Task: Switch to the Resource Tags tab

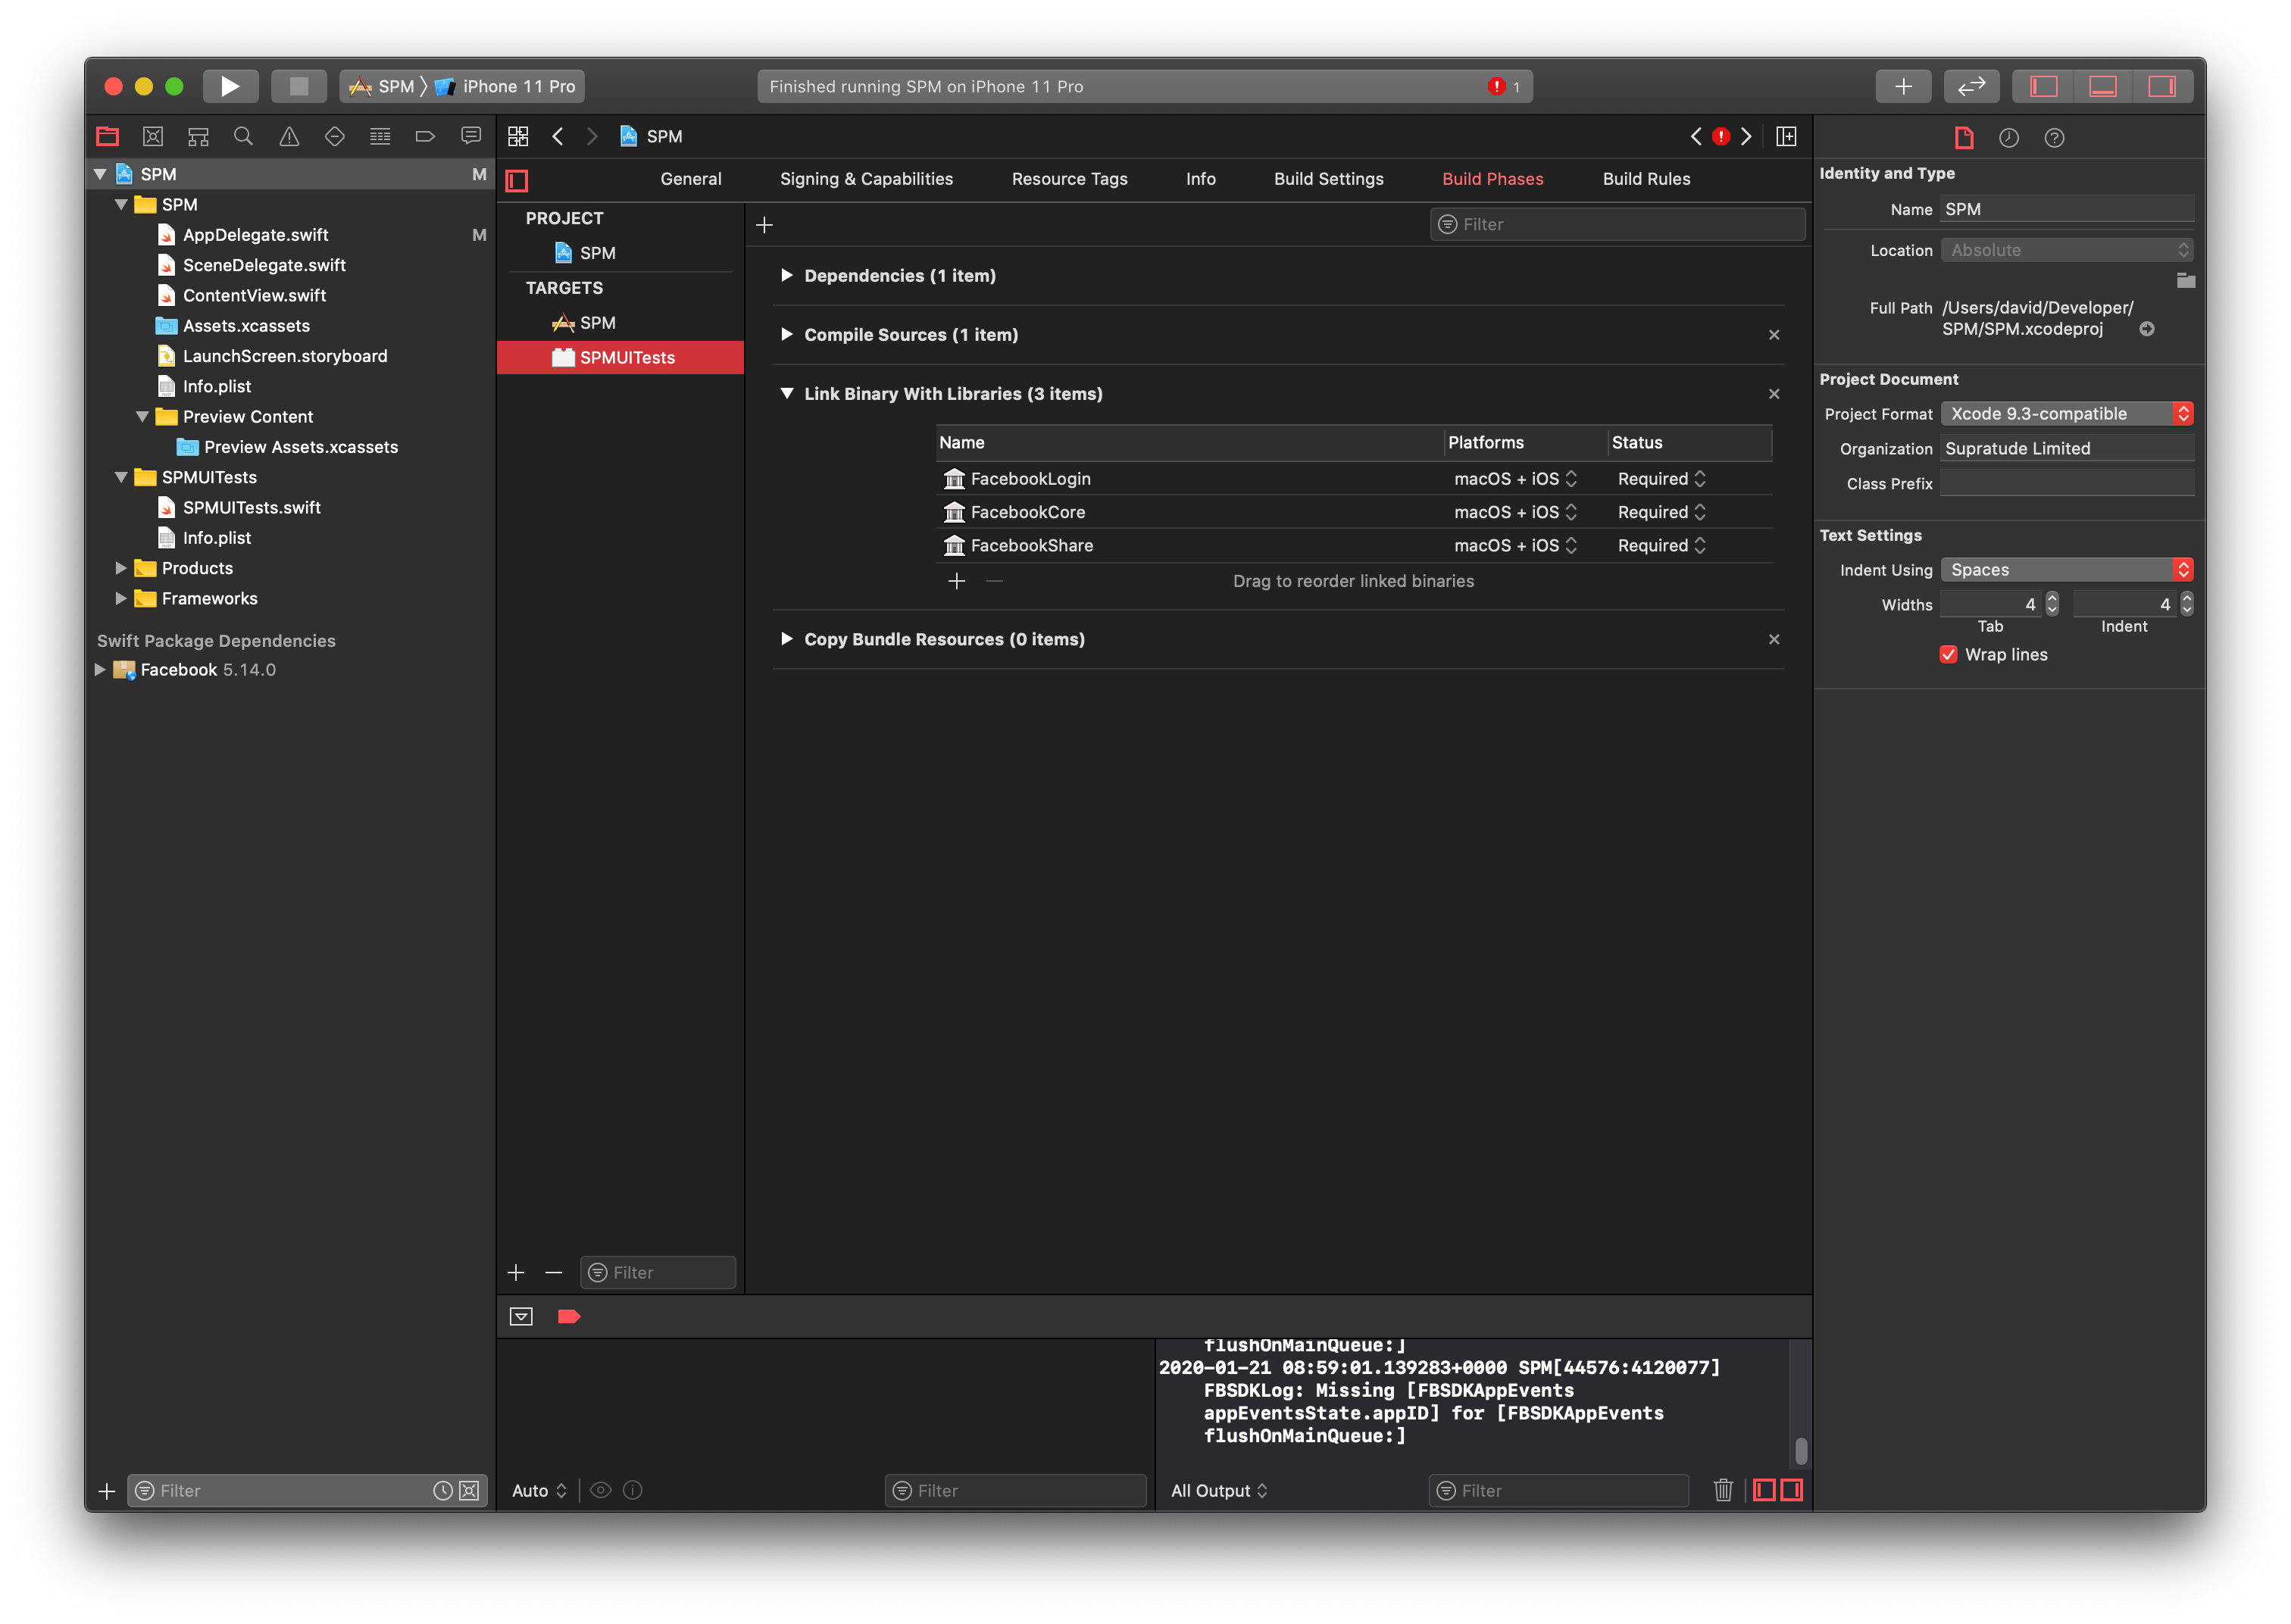Action: pos(1069,179)
